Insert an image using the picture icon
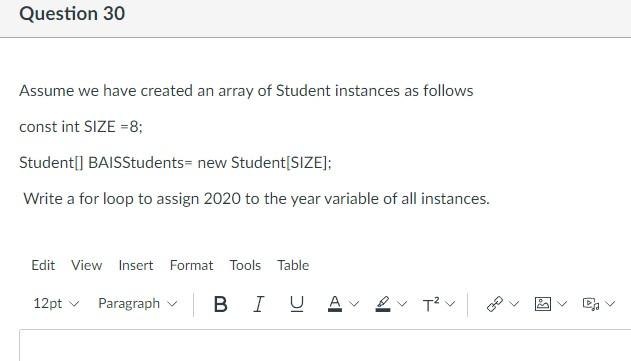 [x=542, y=304]
